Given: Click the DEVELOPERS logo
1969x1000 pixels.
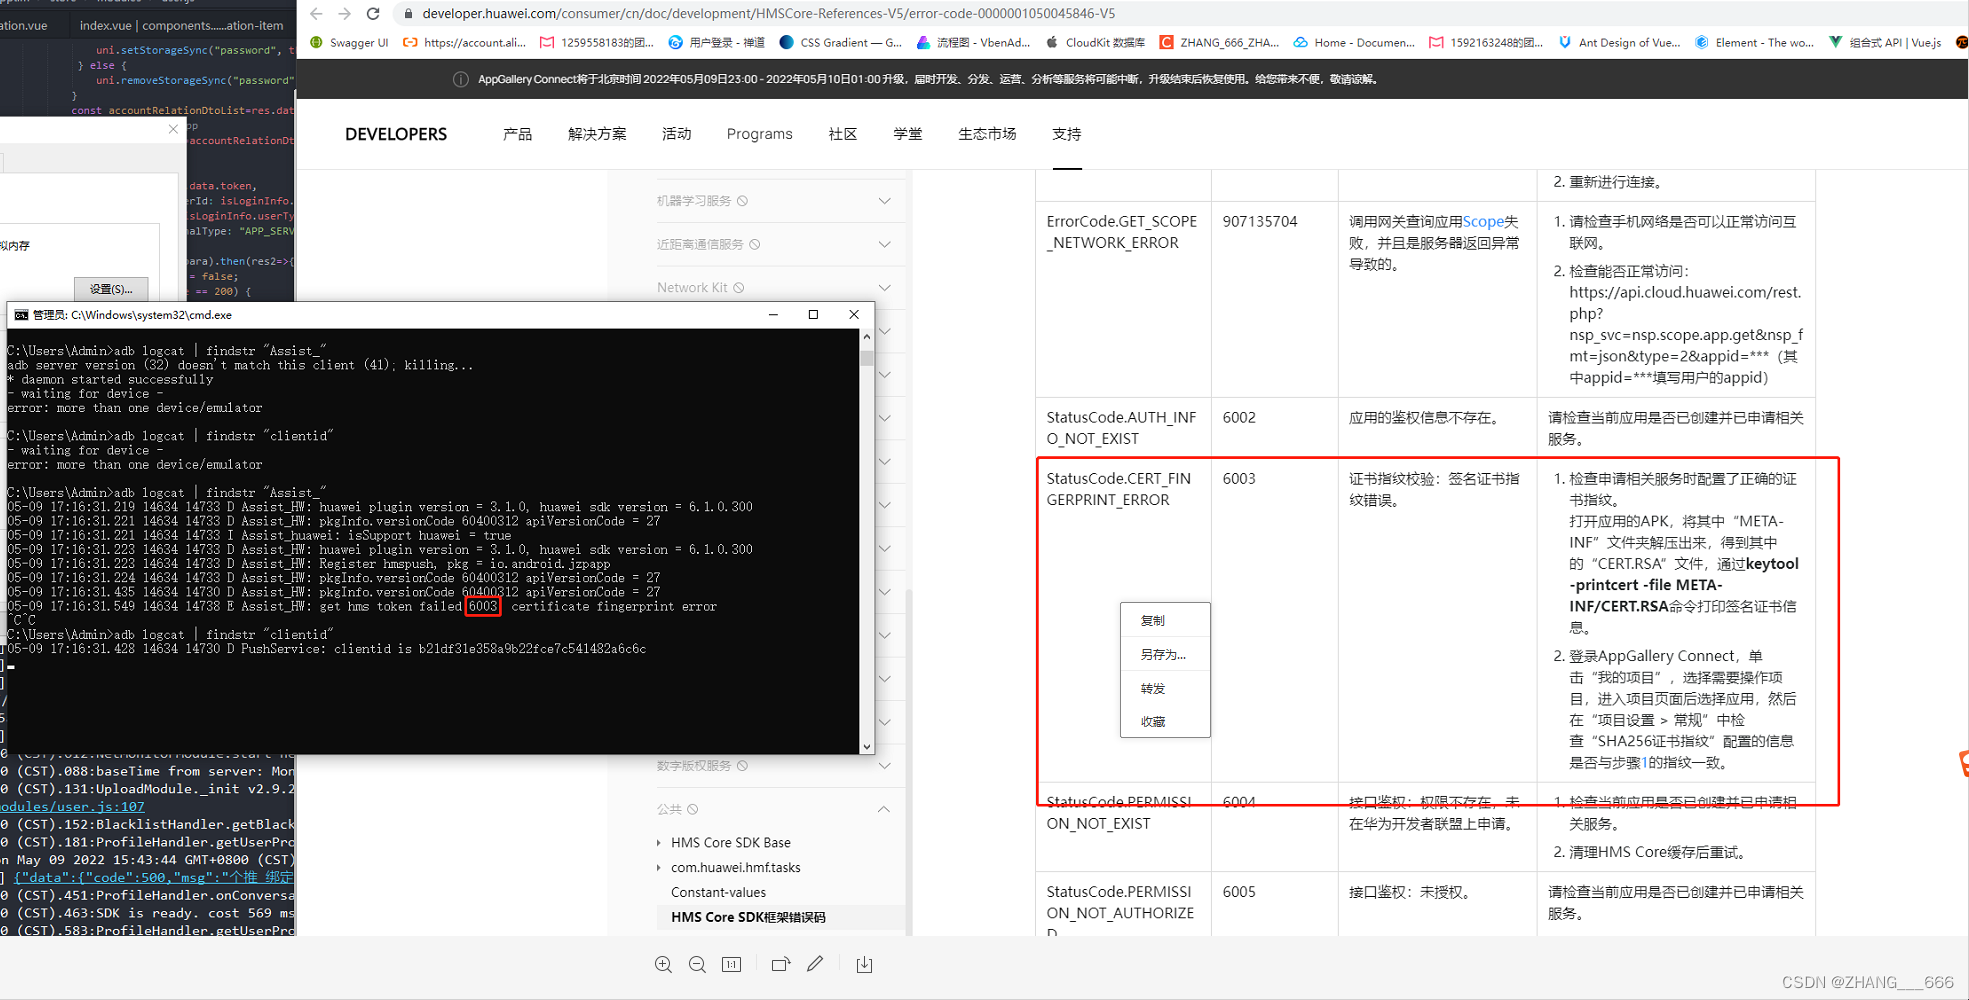Looking at the screenshot, I should [x=396, y=134].
